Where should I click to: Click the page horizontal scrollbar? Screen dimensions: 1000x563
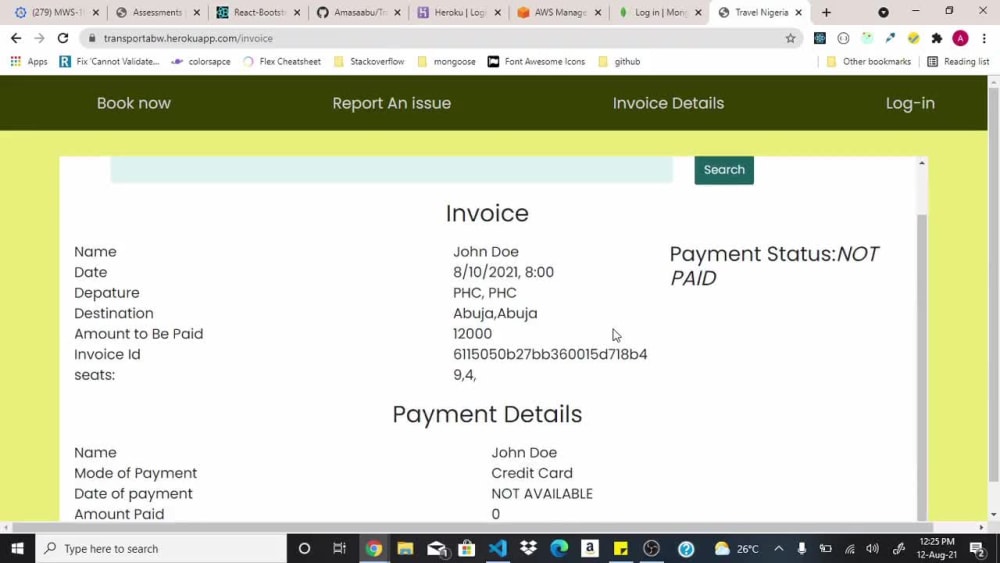472,527
